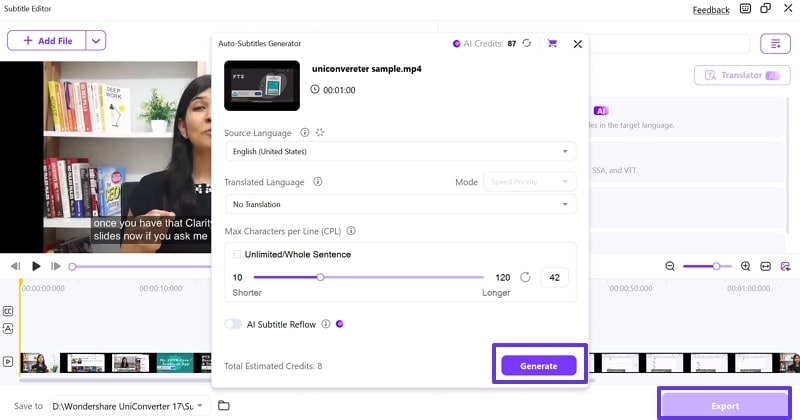Refresh the AI Credits count
This screenshot has width=800, height=420.
[x=527, y=43]
